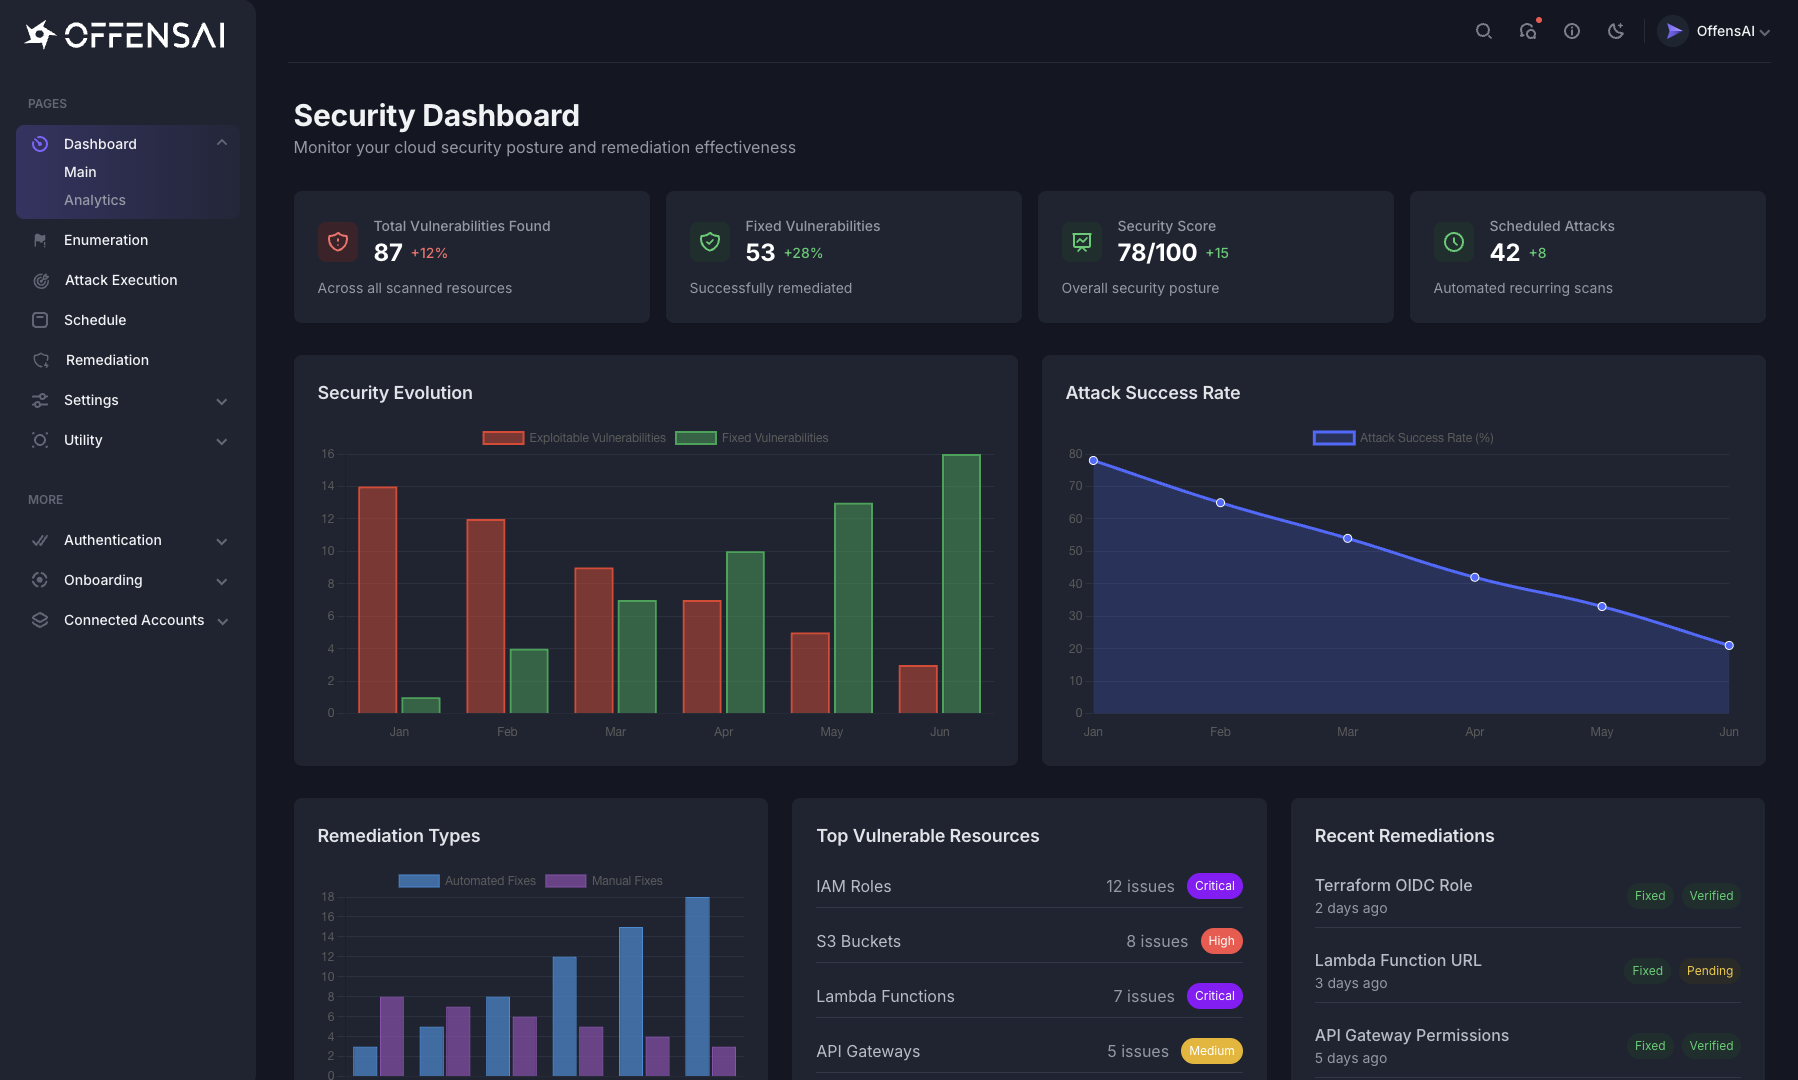The width and height of the screenshot is (1798, 1080).
Task: Hide Fixed Vulnerabilities series via legend
Action: pos(696,438)
